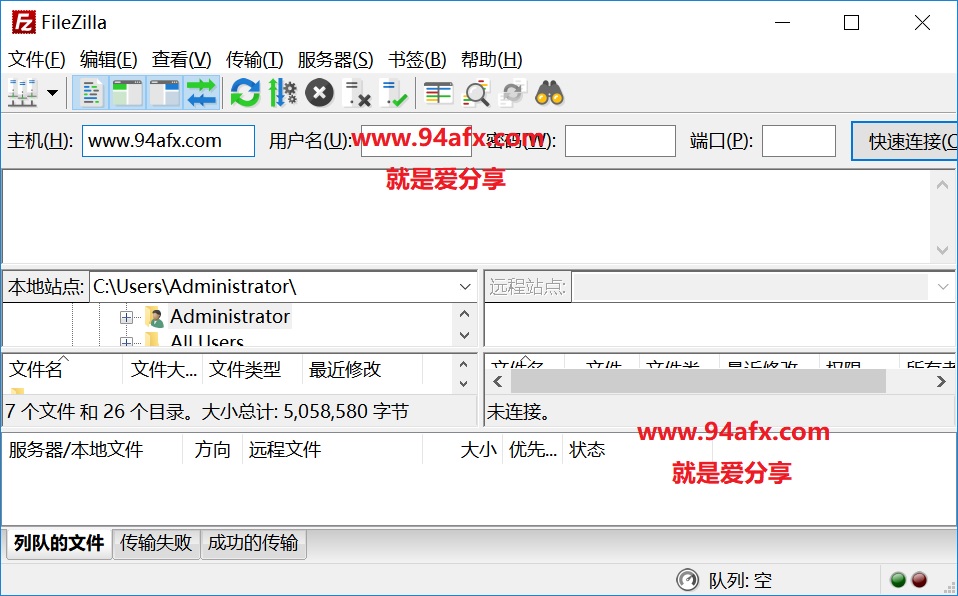Open the 帮助(H) menu
The image size is (958, 596).
point(491,60)
